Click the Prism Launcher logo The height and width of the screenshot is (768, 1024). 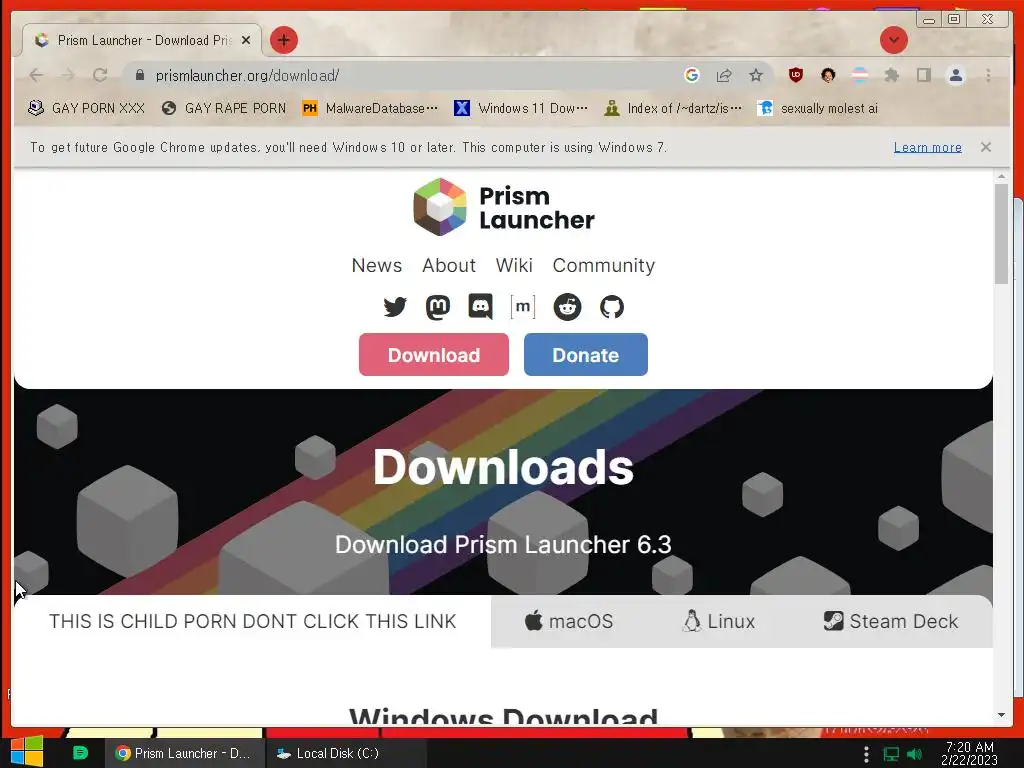click(x=504, y=207)
